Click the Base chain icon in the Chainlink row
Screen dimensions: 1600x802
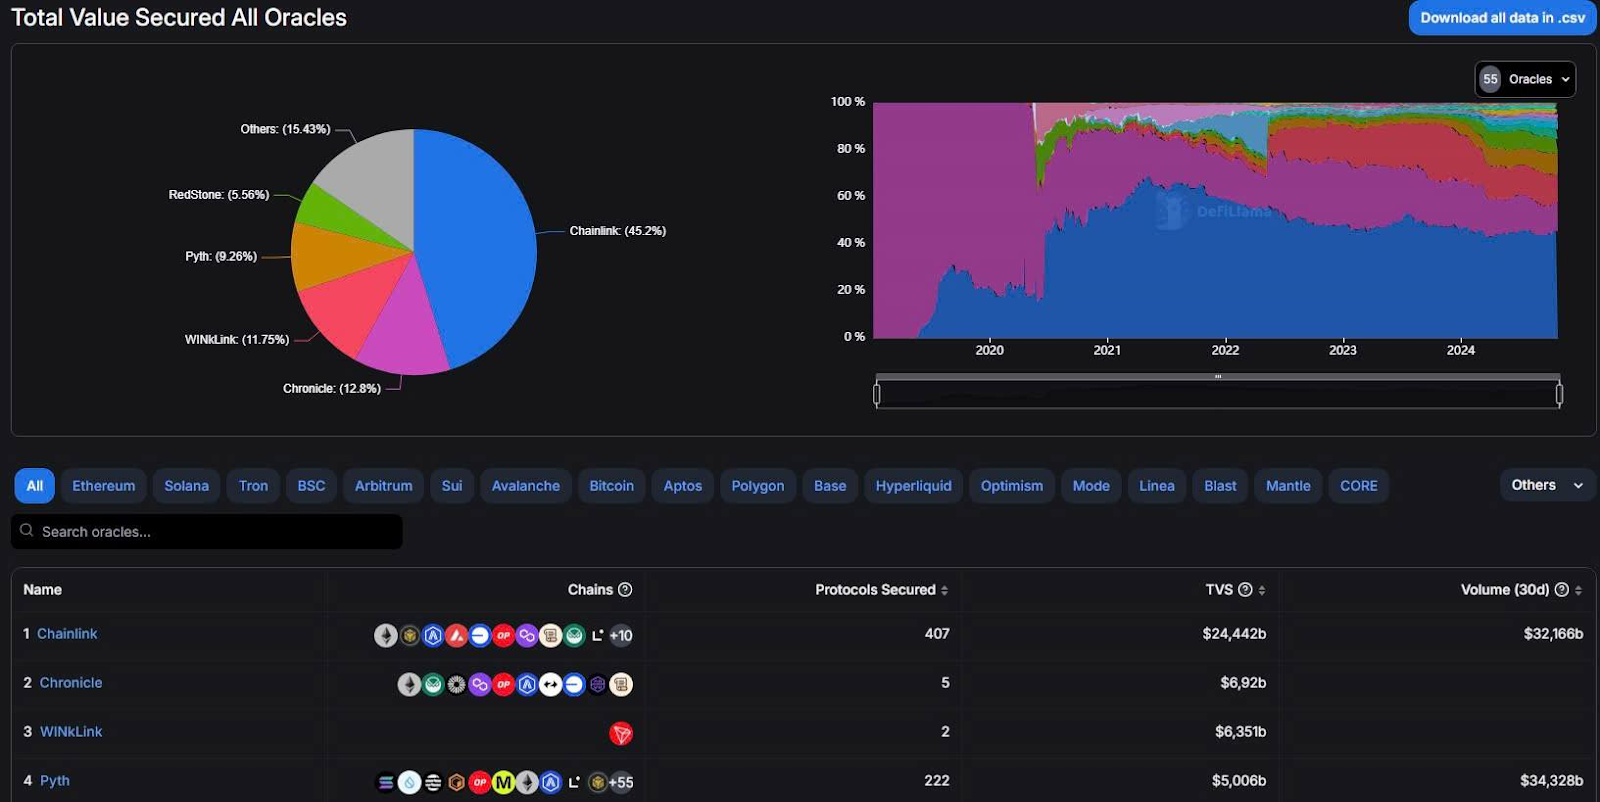[480, 635]
